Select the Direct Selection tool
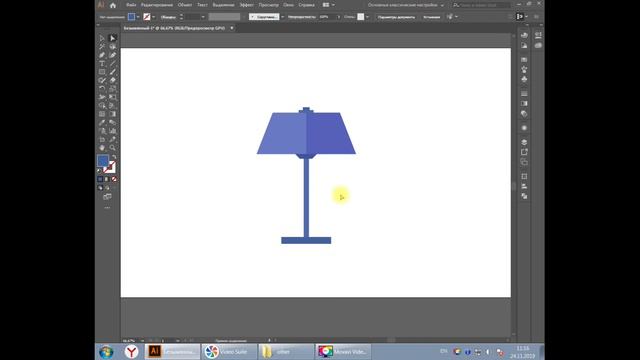The height and width of the screenshot is (360, 640). click(113, 38)
